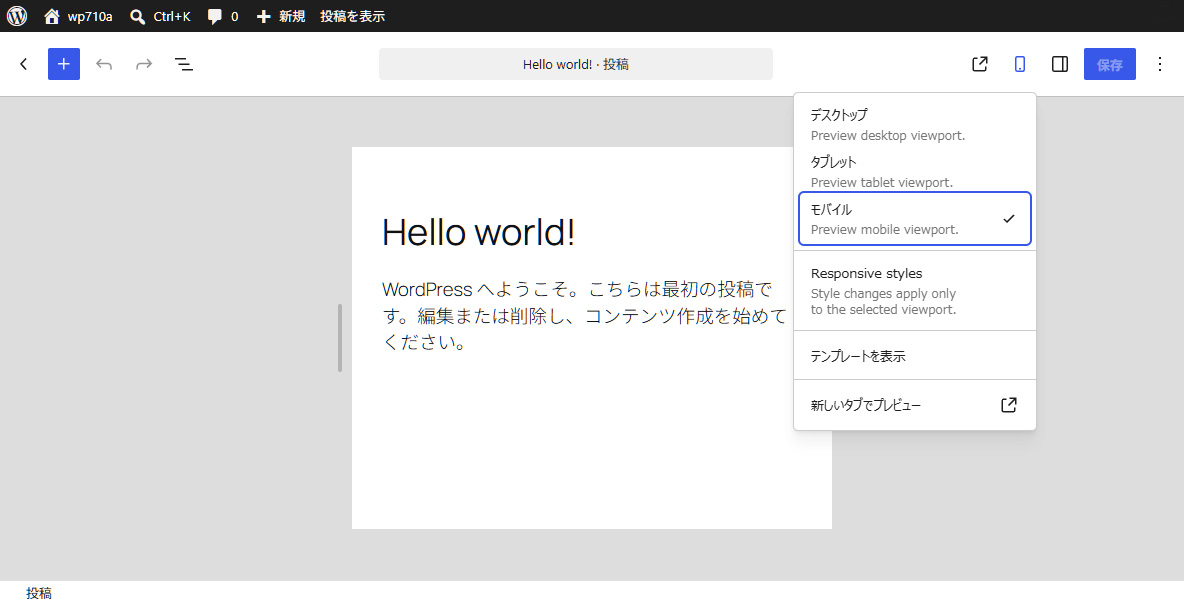Viewport: 1184px width, 605px height.
Task: Click the 保存 save button
Action: point(1110,64)
